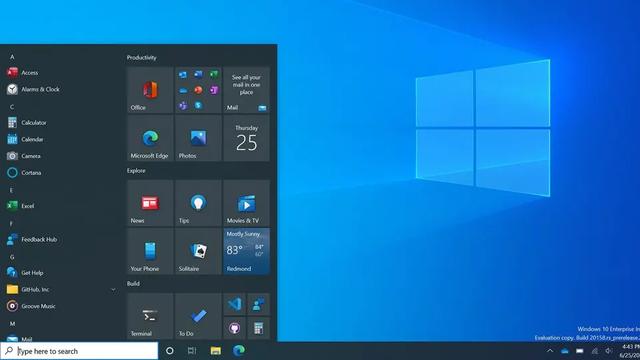Open the News tile
640x360 pixels.
pos(150,203)
